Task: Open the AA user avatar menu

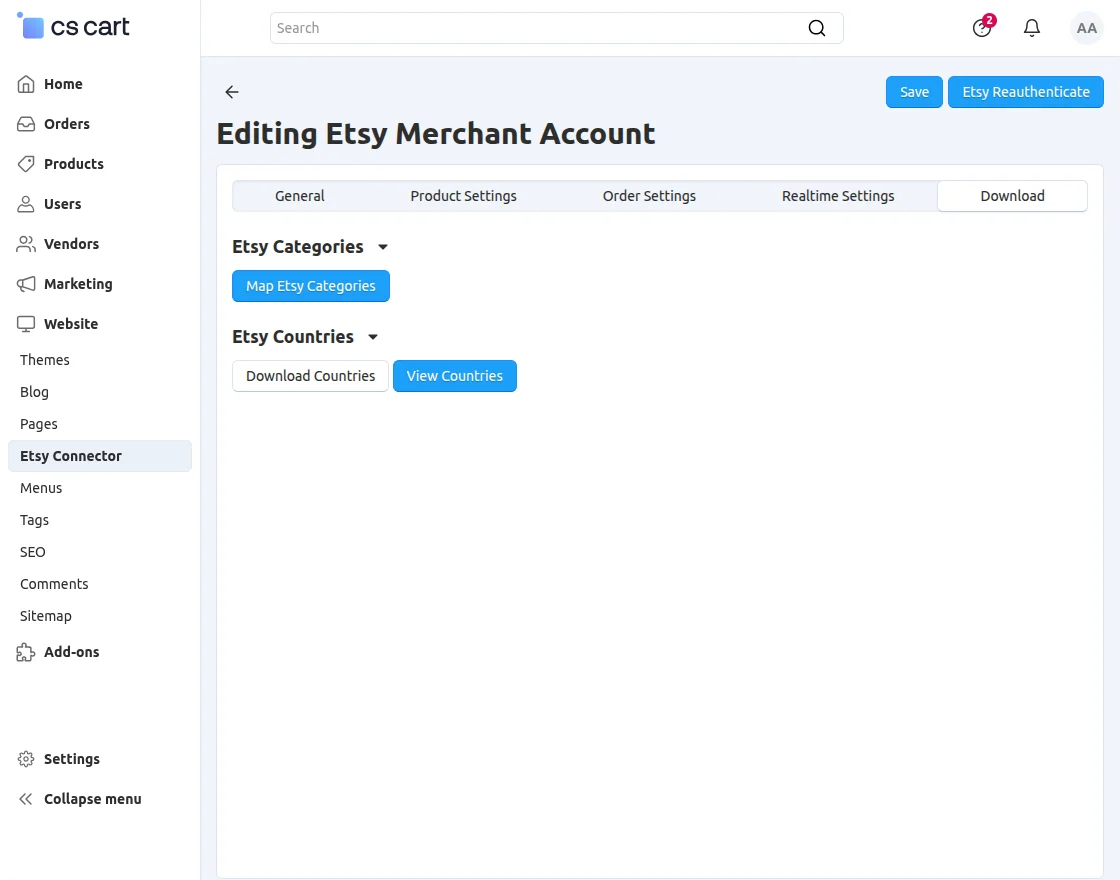Action: click(x=1086, y=28)
